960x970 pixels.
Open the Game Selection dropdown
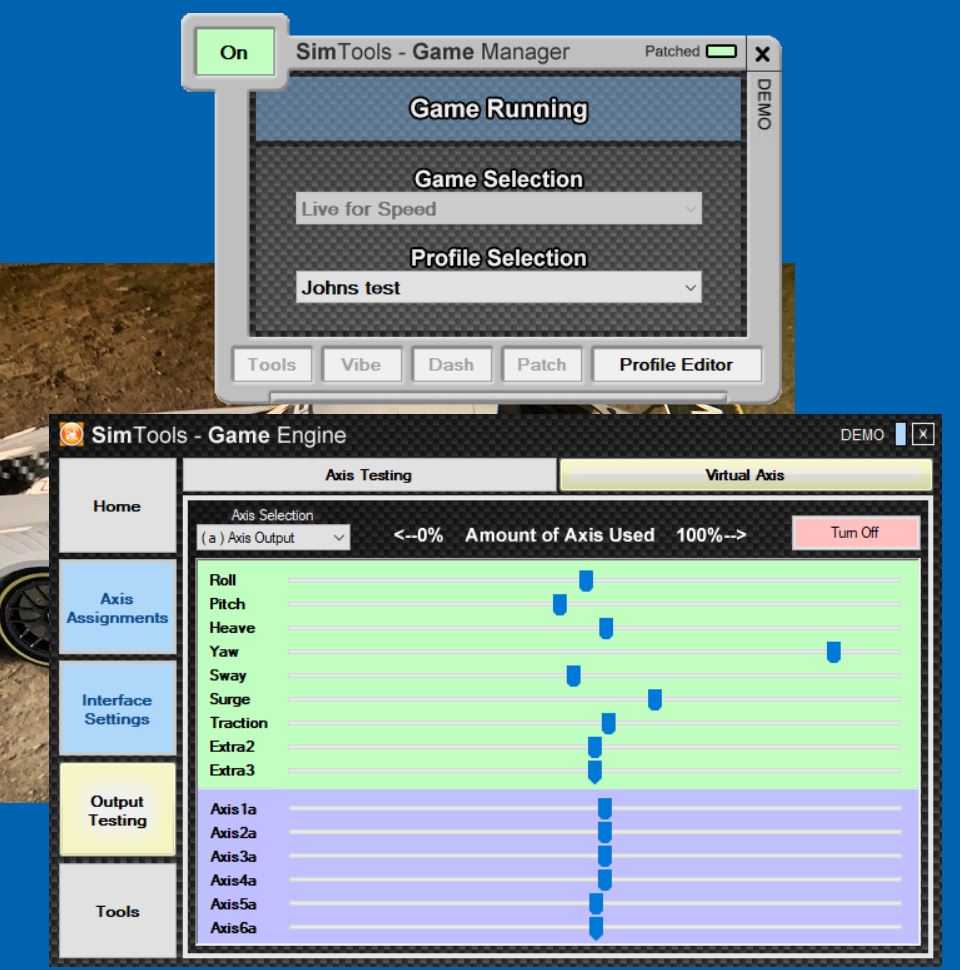(499, 208)
